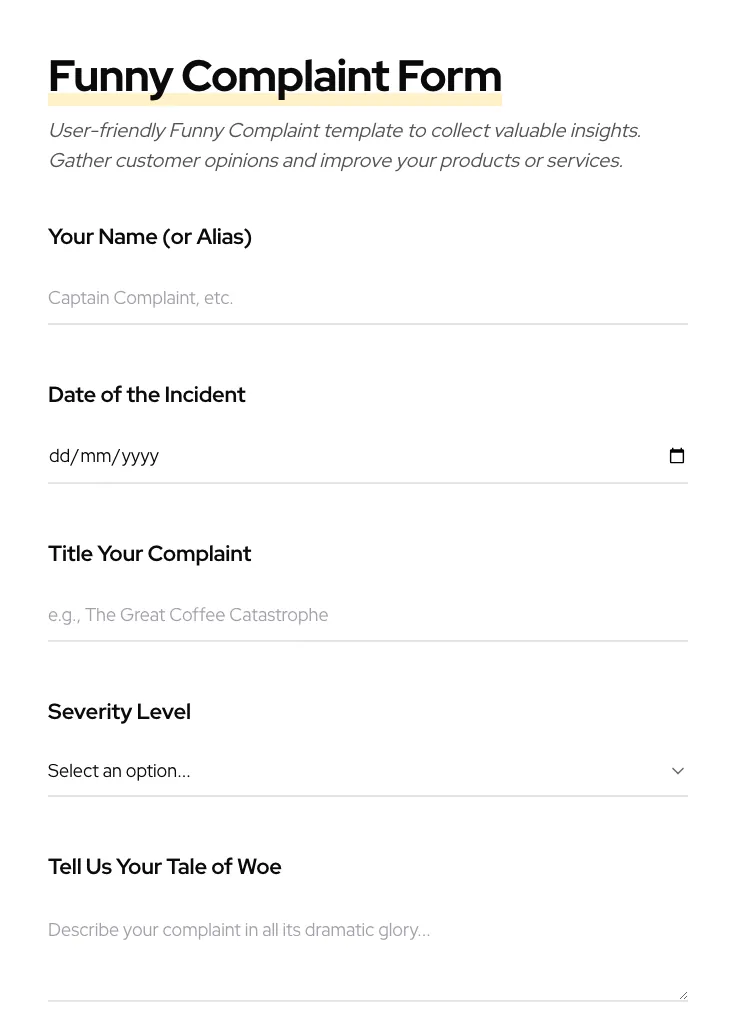The height and width of the screenshot is (1024, 736).
Task: Click the calendar icon beside dd/mm/yyyy
Action: pyautogui.click(x=677, y=456)
